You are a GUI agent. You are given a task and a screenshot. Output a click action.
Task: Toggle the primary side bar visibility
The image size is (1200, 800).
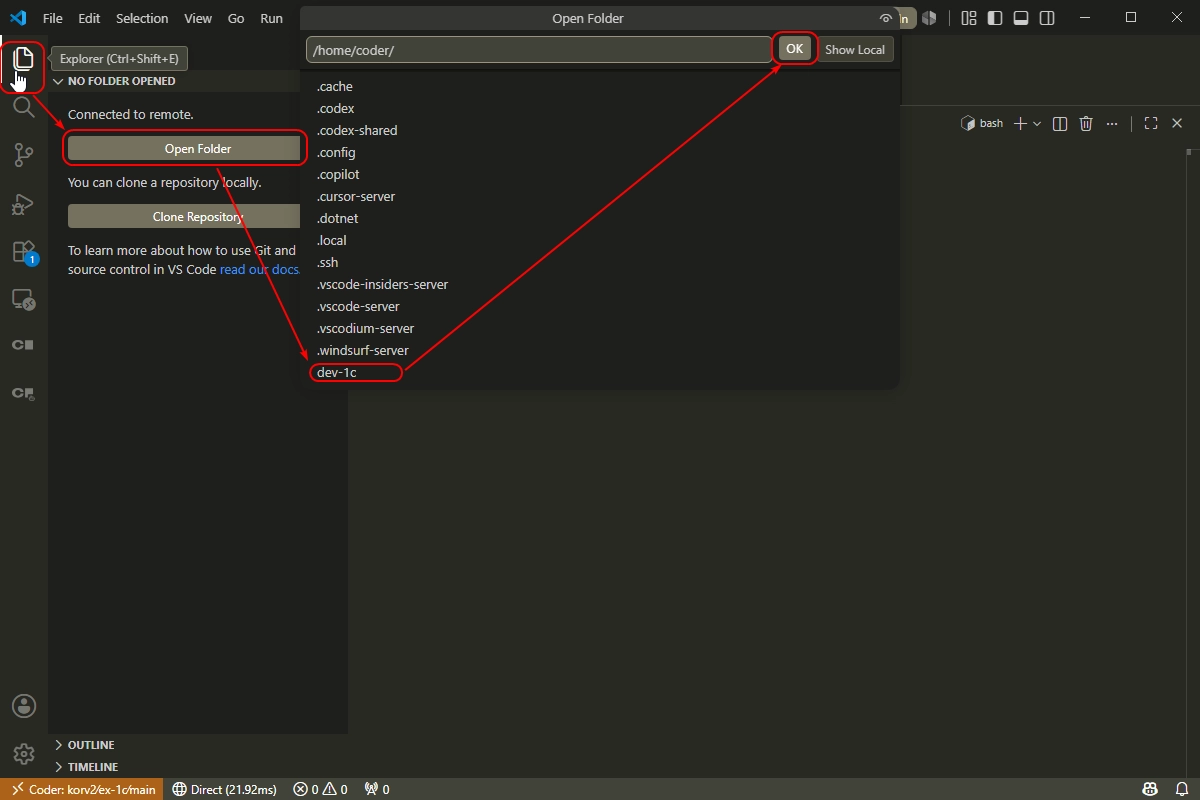point(995,18)
